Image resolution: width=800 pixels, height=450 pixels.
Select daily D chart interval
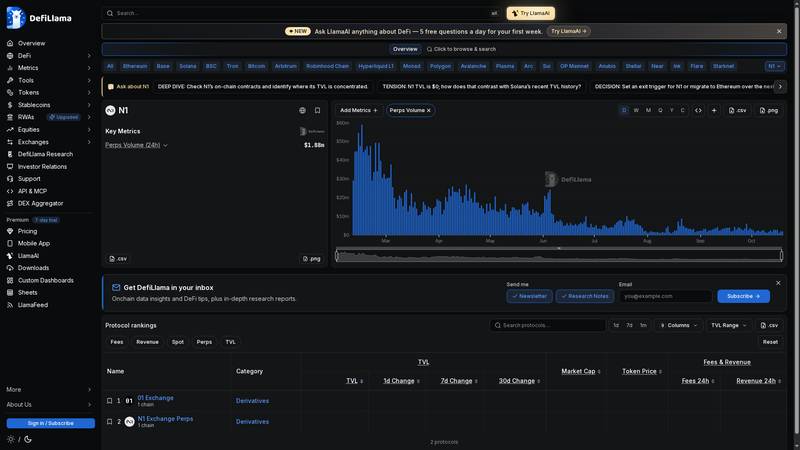tap(624, 110)
